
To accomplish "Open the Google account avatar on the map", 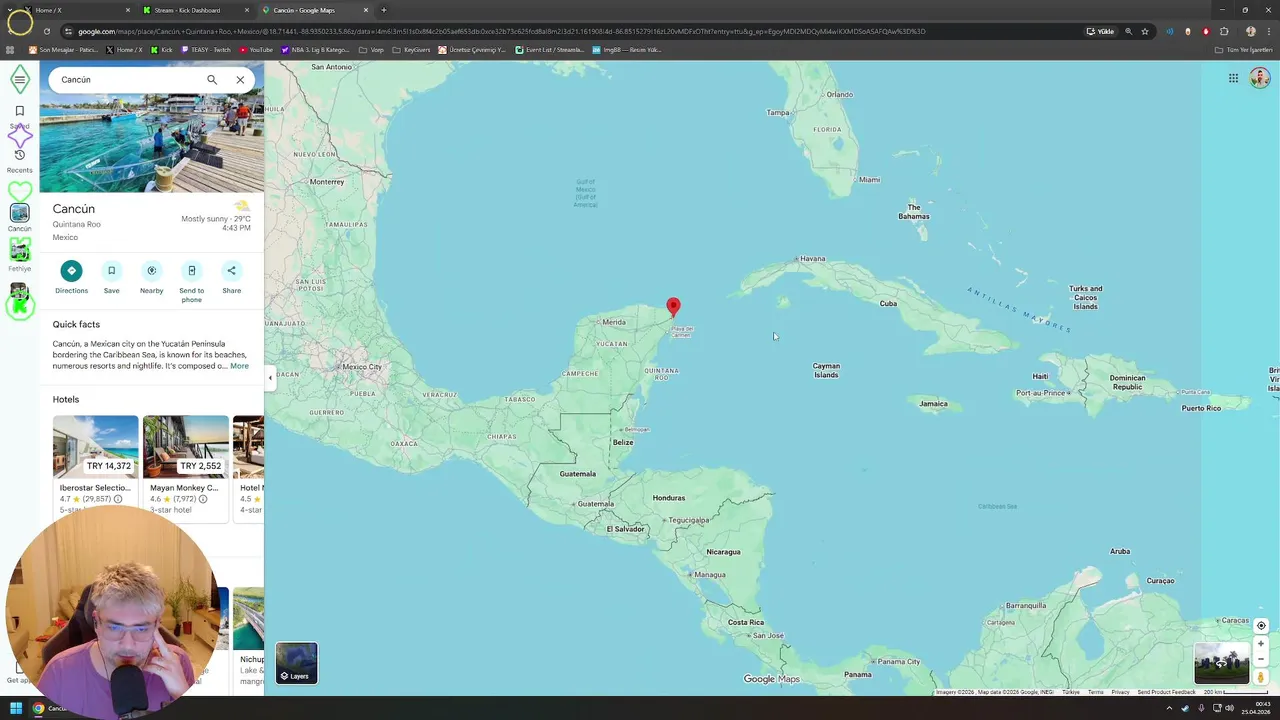I will pos(1259,78).
